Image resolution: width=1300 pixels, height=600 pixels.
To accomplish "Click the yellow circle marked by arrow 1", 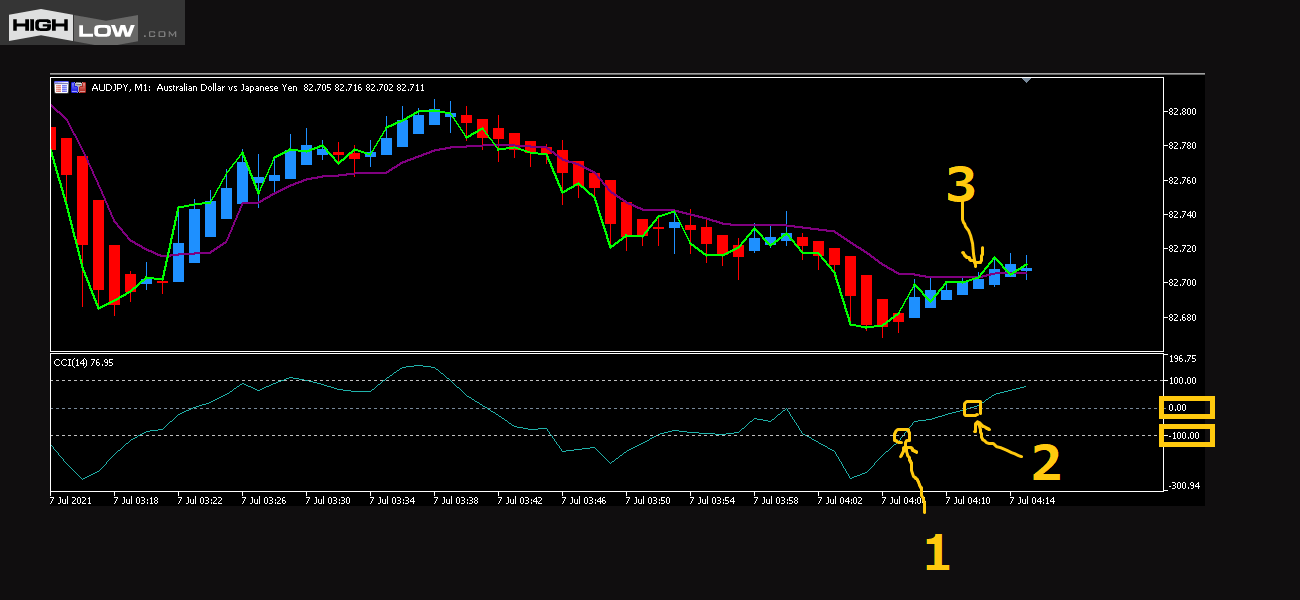I will 902,435.
